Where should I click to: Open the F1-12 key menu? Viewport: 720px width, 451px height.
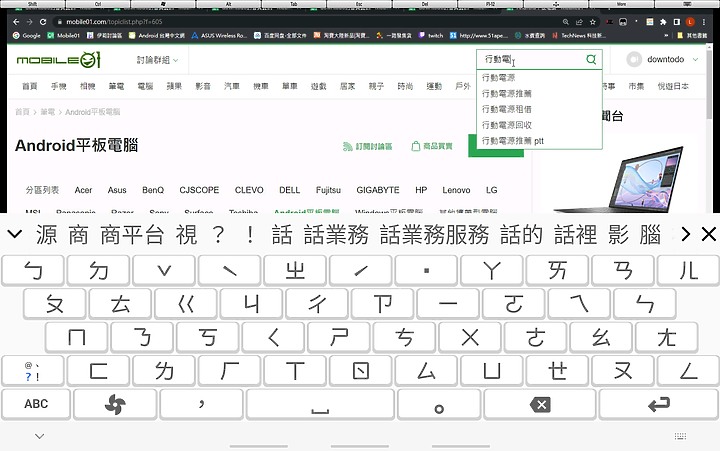pos(490,4)
